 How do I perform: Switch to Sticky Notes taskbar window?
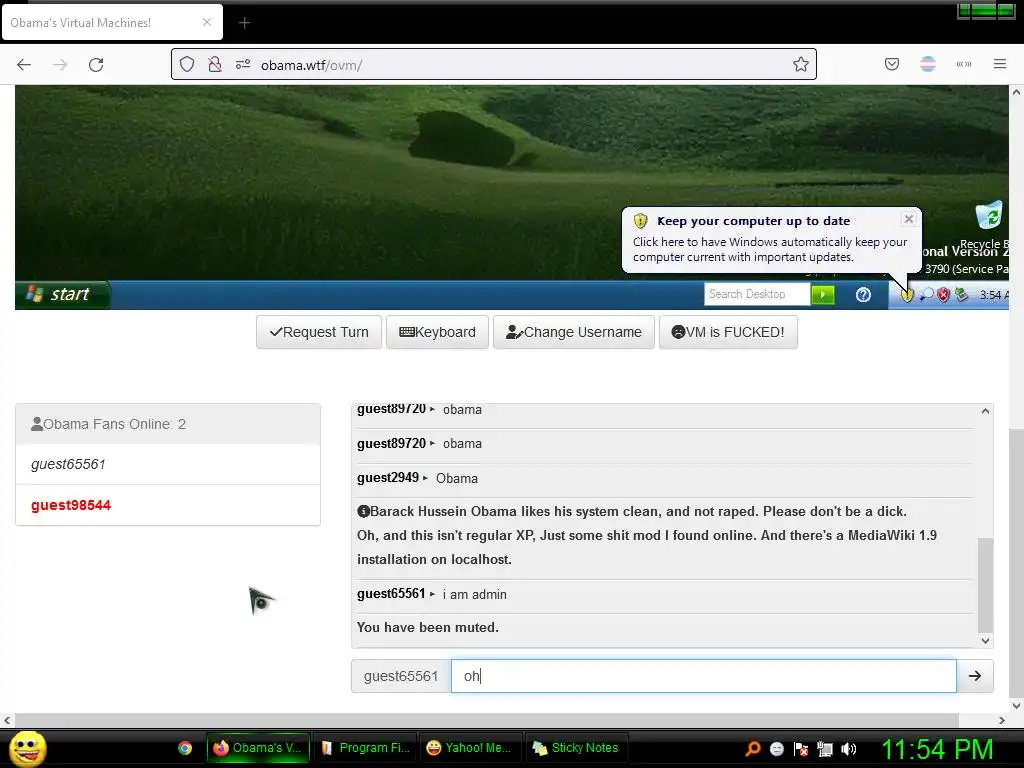[x=577, y=748]
